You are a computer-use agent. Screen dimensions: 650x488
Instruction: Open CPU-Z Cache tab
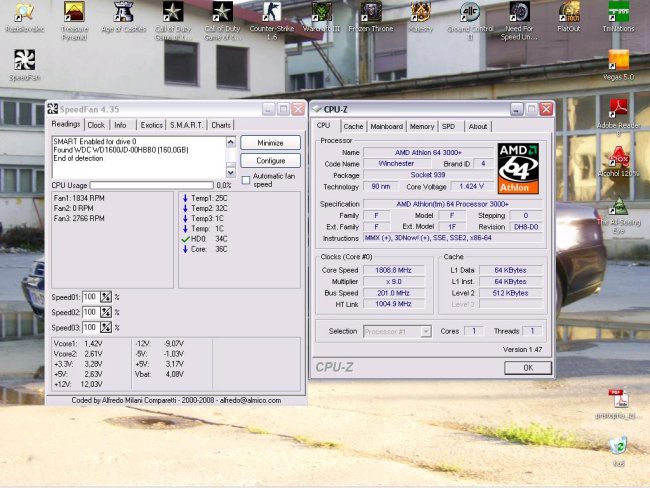(353, 126)
